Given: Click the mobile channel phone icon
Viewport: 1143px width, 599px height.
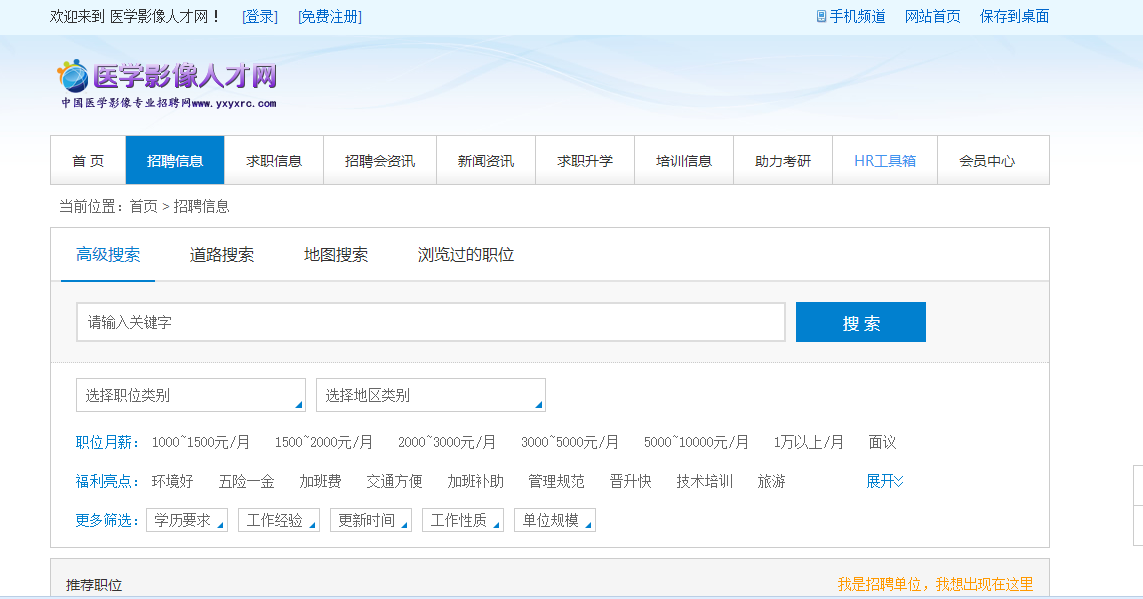Looking at the screenshot, I should click(820, 16).
